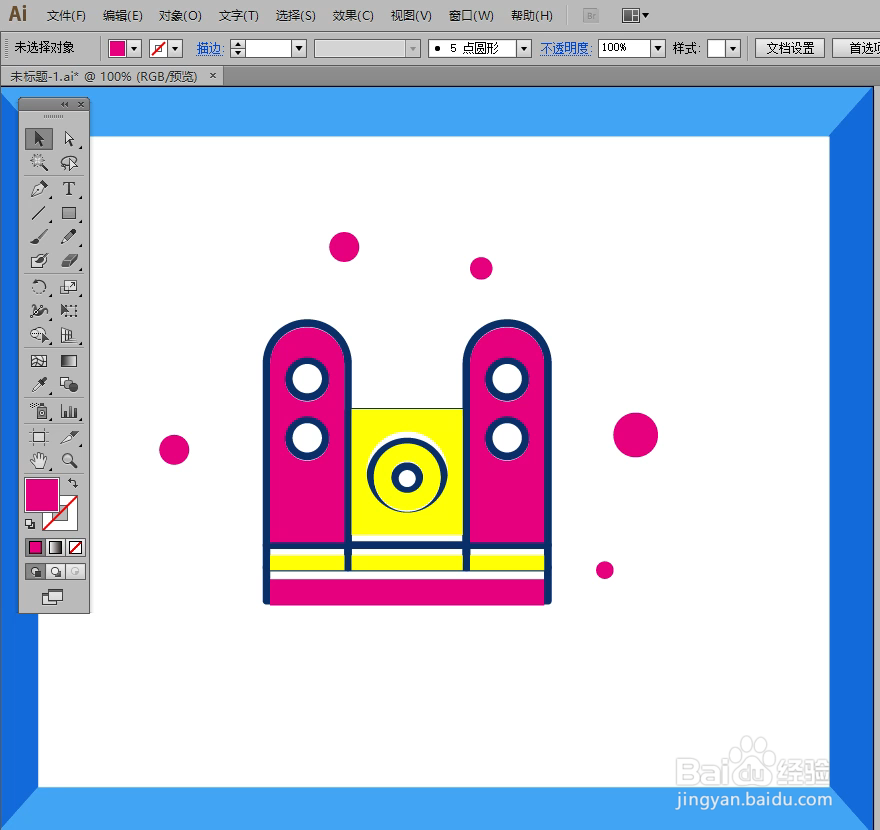Activate the Column Graph tool
This screenshot has width=880, height=830.
[x=69, y=411]
